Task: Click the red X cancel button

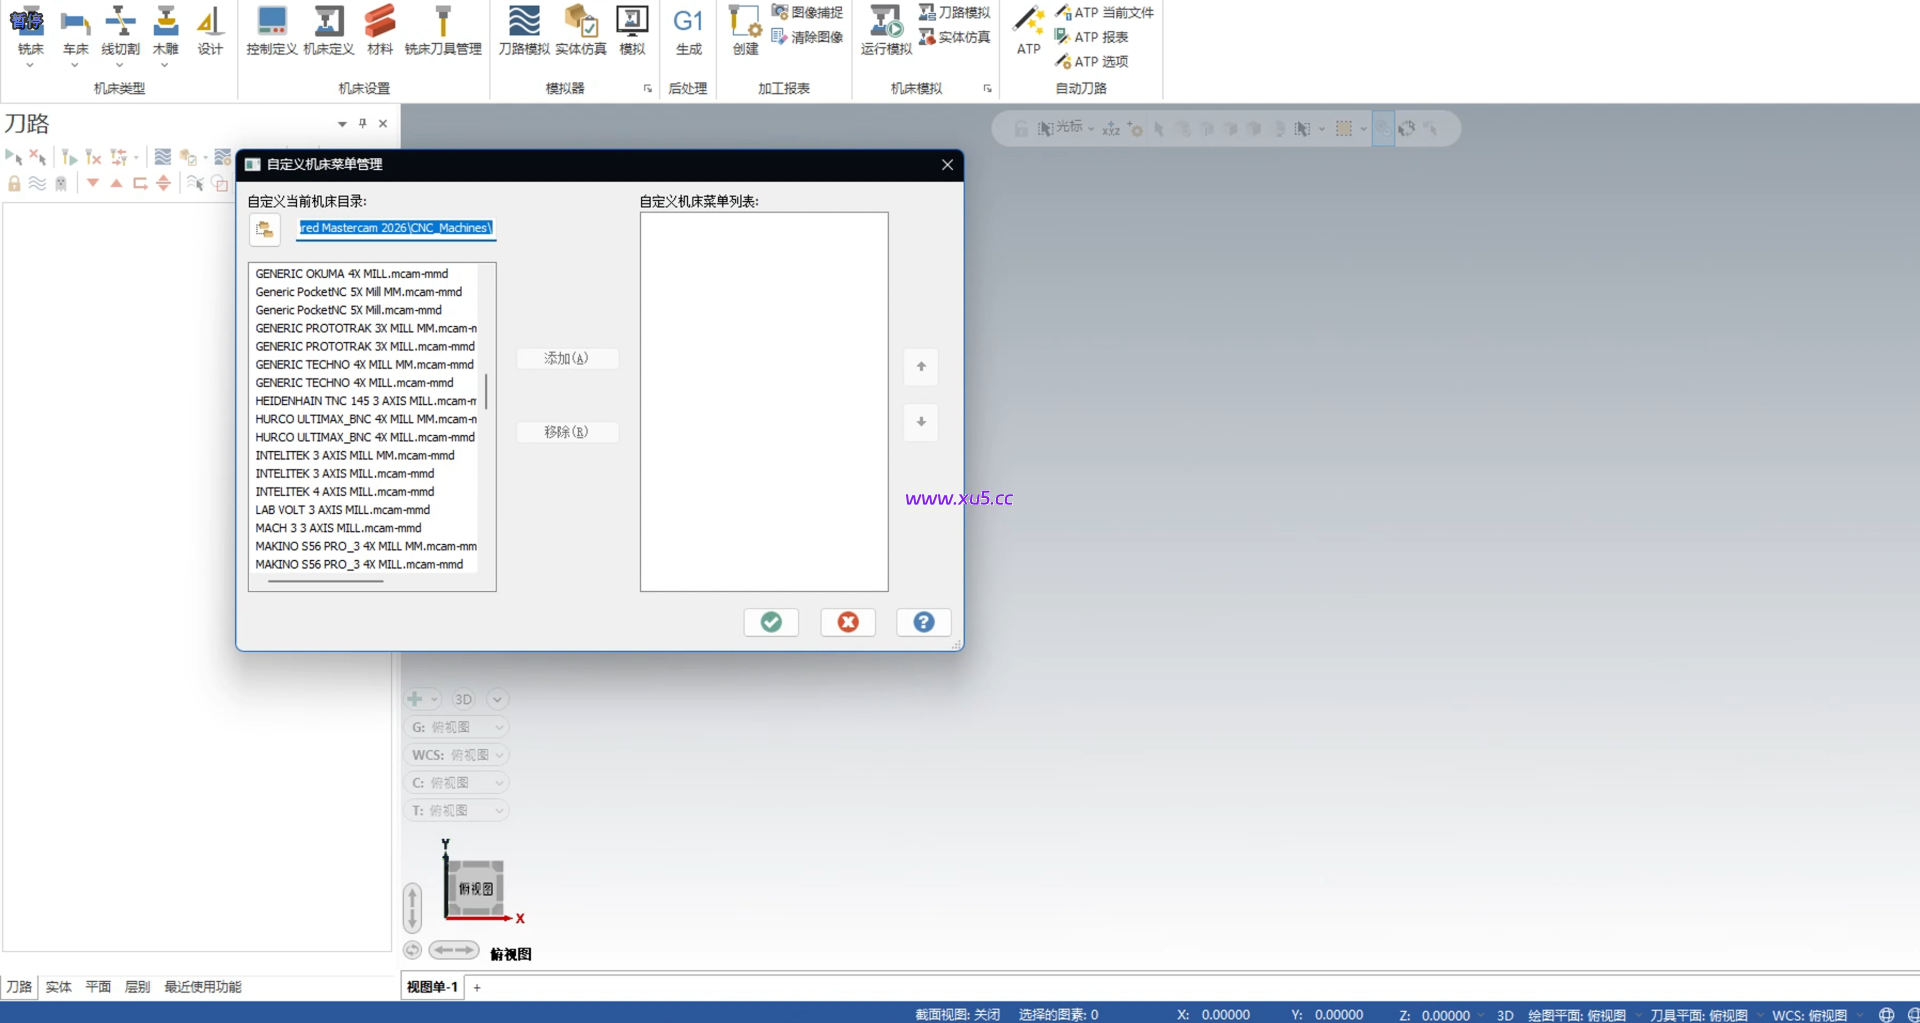Action: tap(848, 622)
